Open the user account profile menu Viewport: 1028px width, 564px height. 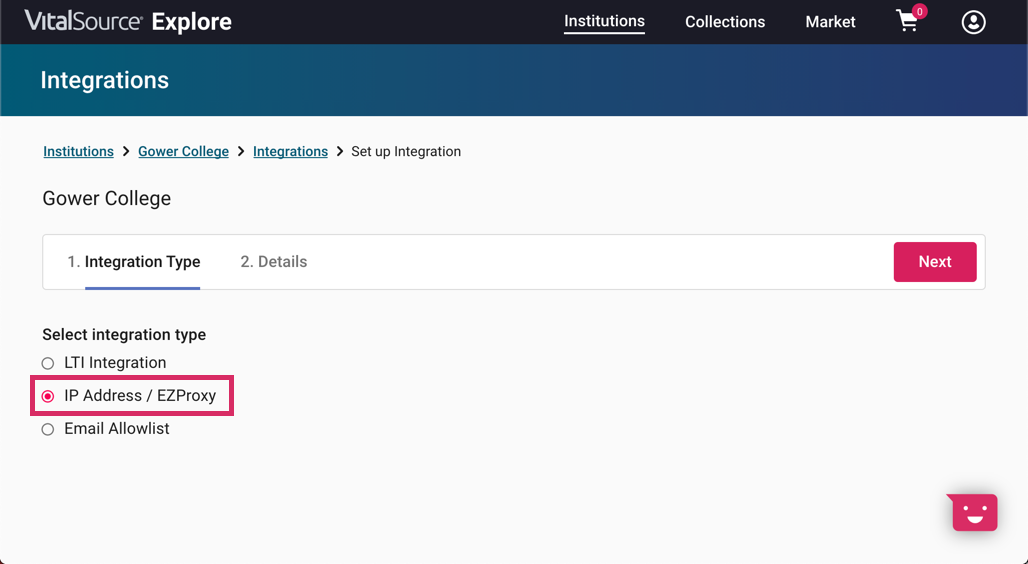(973, 22)
